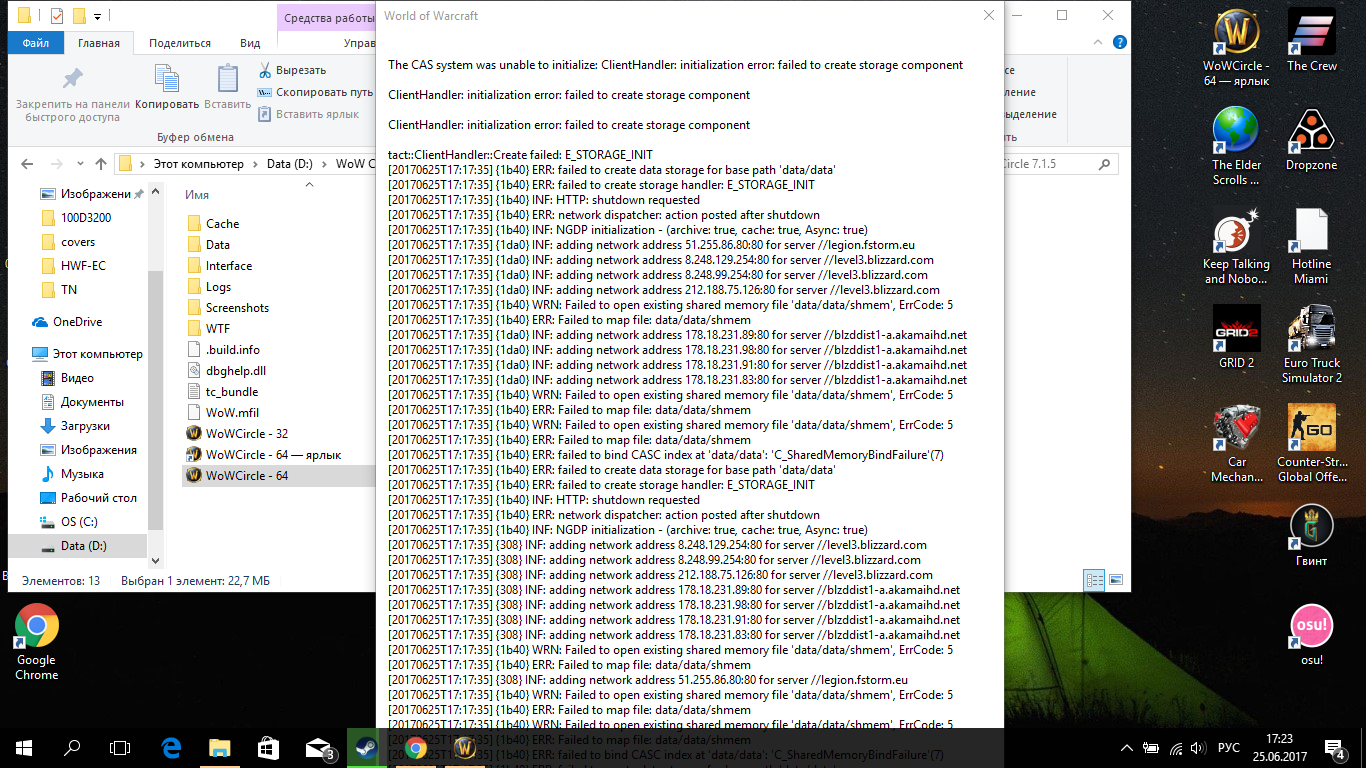
Task: Open Counter-Strike Global Offensive shortcut
Action: tap(1311, 428)
